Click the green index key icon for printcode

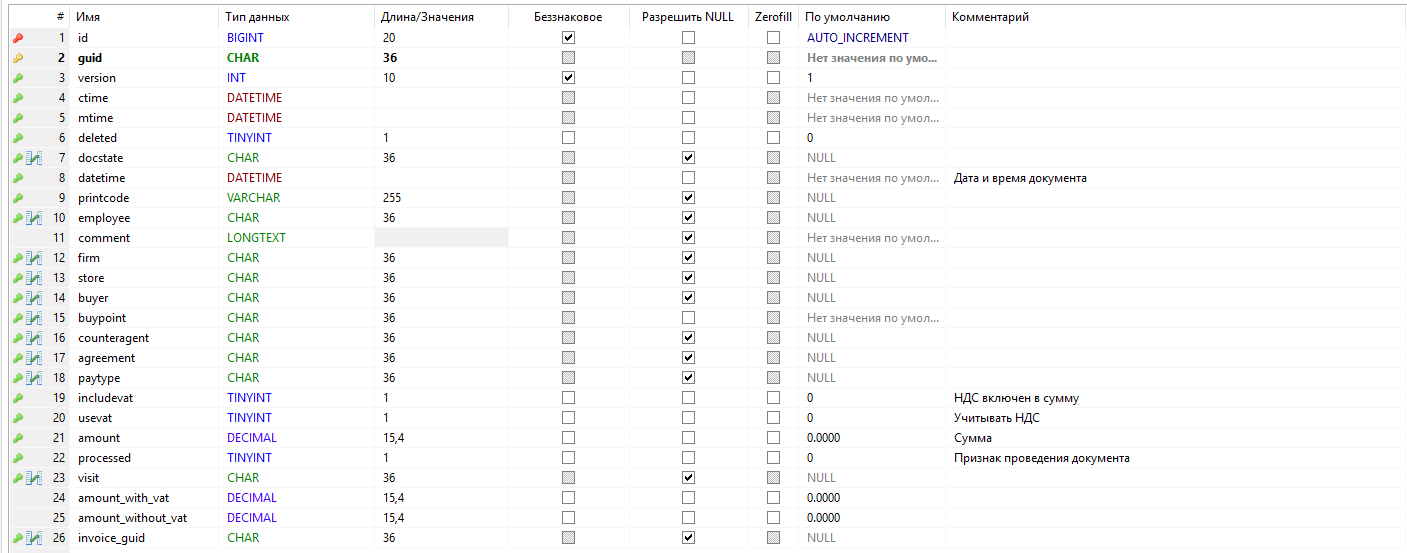coord(17,198)
